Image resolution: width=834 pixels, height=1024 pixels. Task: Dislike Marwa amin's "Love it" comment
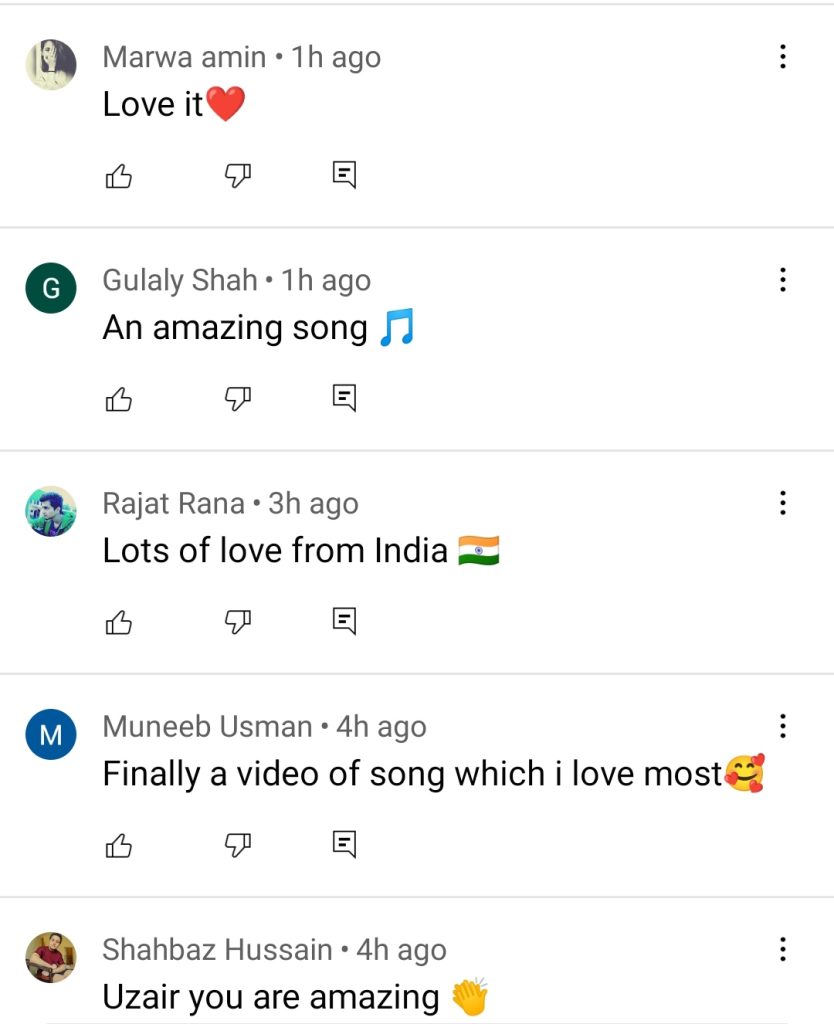(x=238, y=175)
